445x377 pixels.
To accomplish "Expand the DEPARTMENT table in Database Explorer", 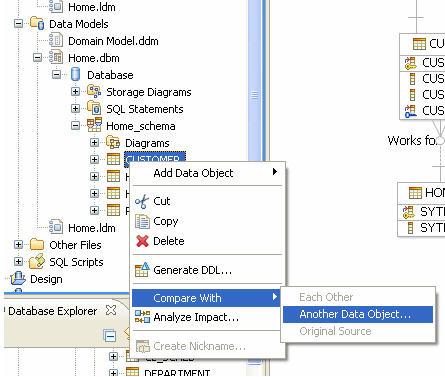I will click(x=113, y=373).
